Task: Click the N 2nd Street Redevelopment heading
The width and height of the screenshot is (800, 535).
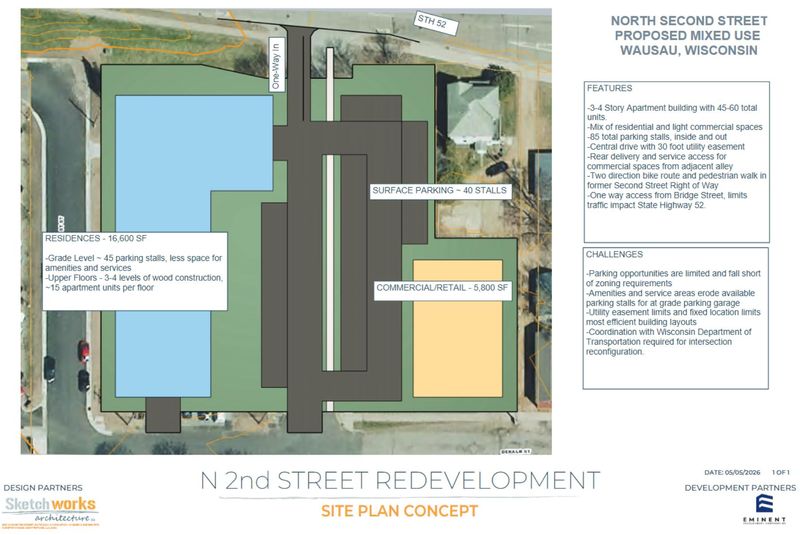Action: coord(400,480)
